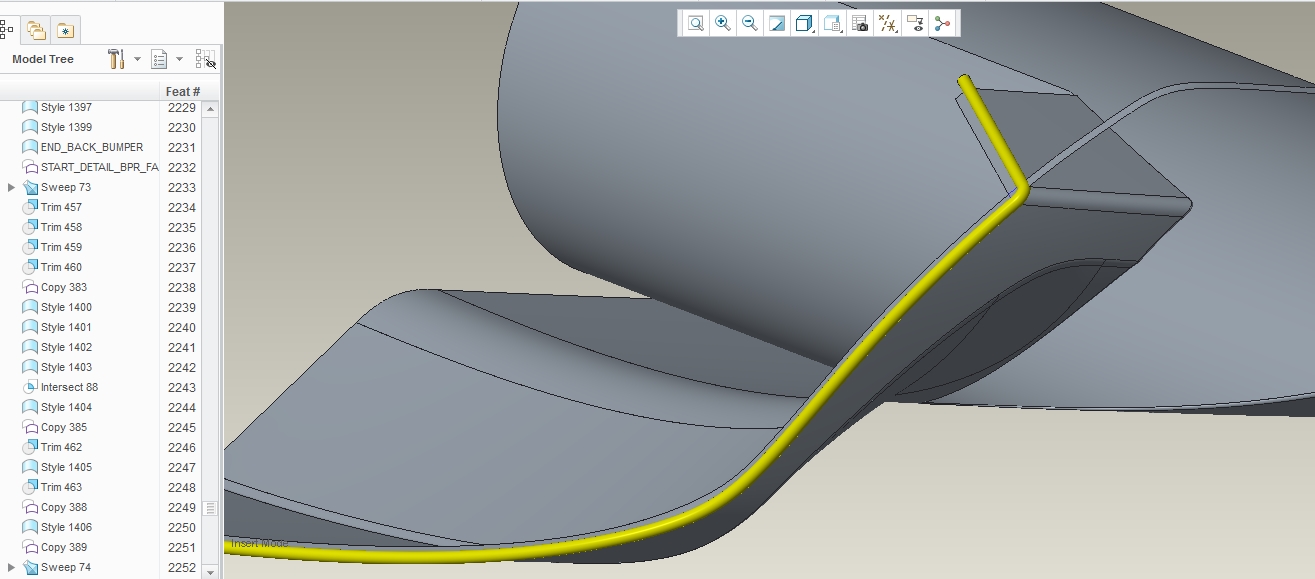Viewport: 1315px width, 579px height.
Task: Select the Style 1399 feature
Action: [66, 127]
